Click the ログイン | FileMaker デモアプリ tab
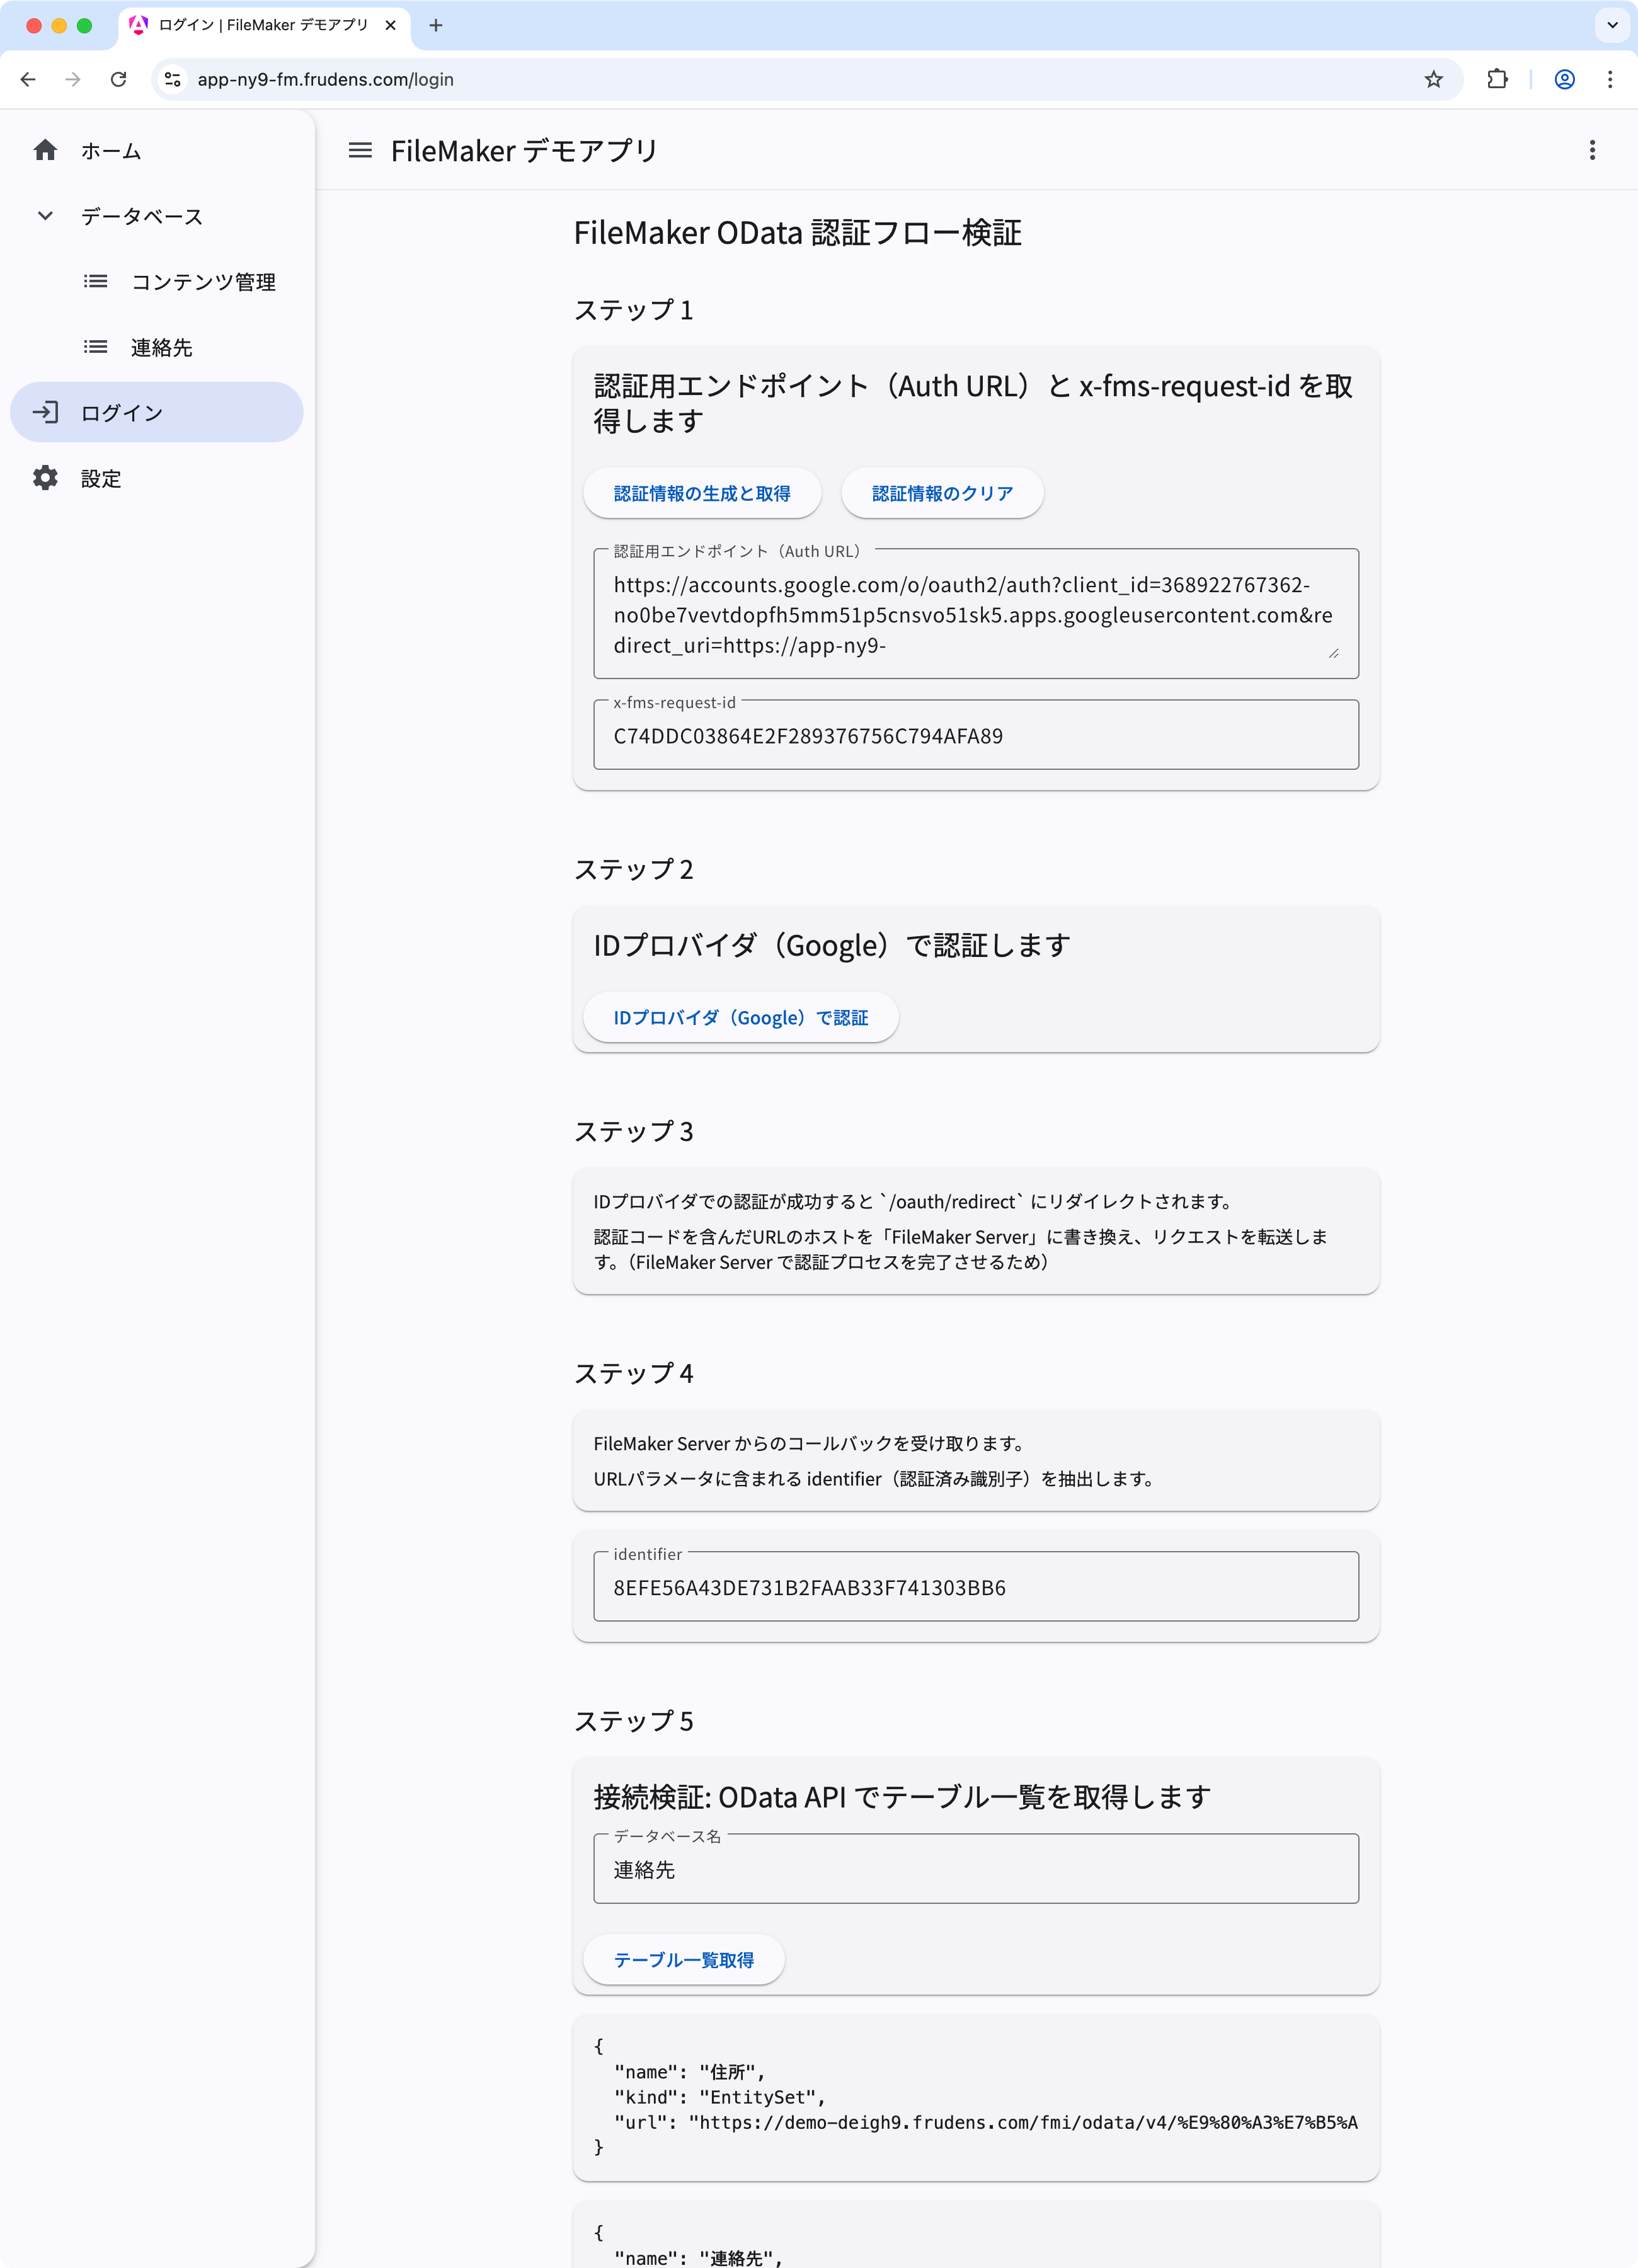Viewport: 1638px width, 2268px height. [x=264, y=25]
